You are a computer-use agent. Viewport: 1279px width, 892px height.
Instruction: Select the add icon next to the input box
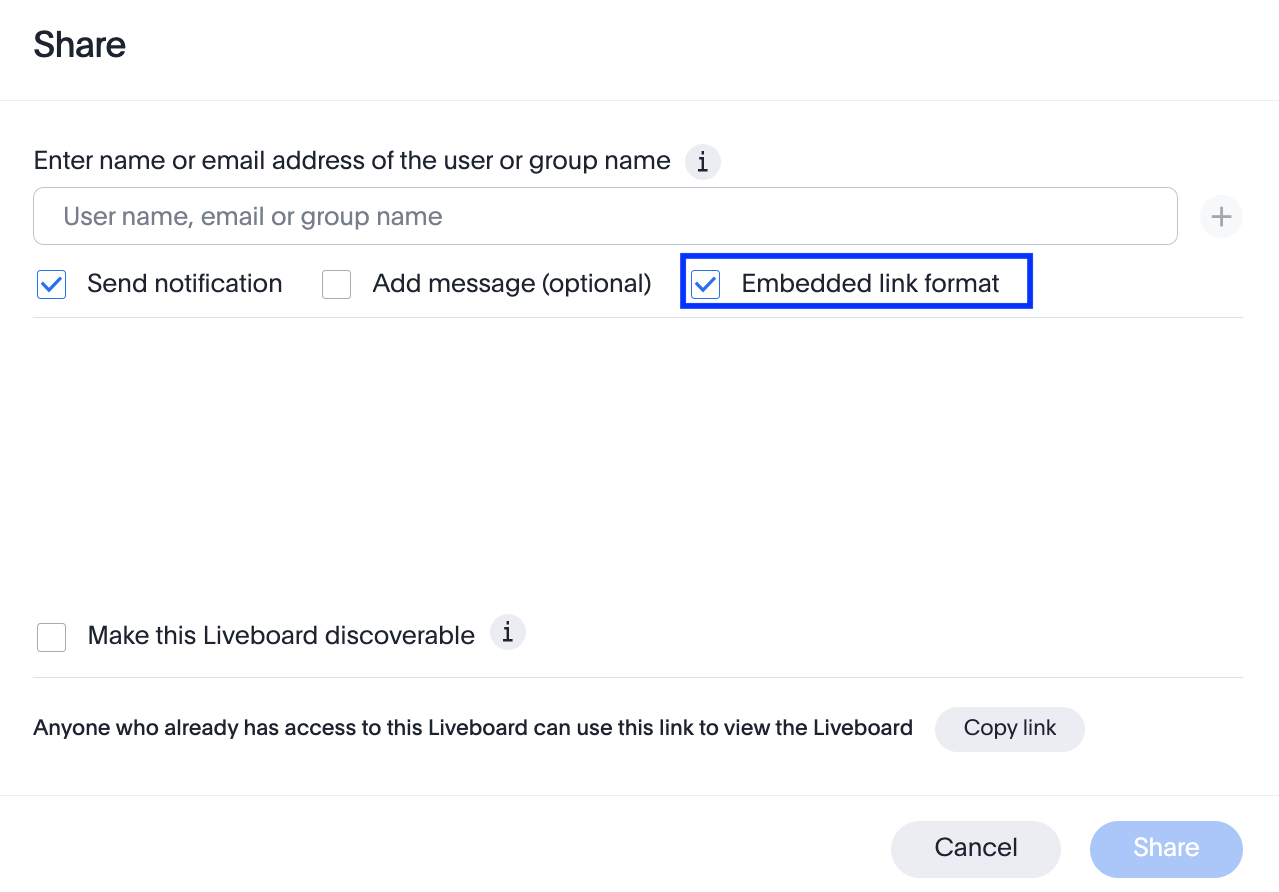tap(1221, 216)
